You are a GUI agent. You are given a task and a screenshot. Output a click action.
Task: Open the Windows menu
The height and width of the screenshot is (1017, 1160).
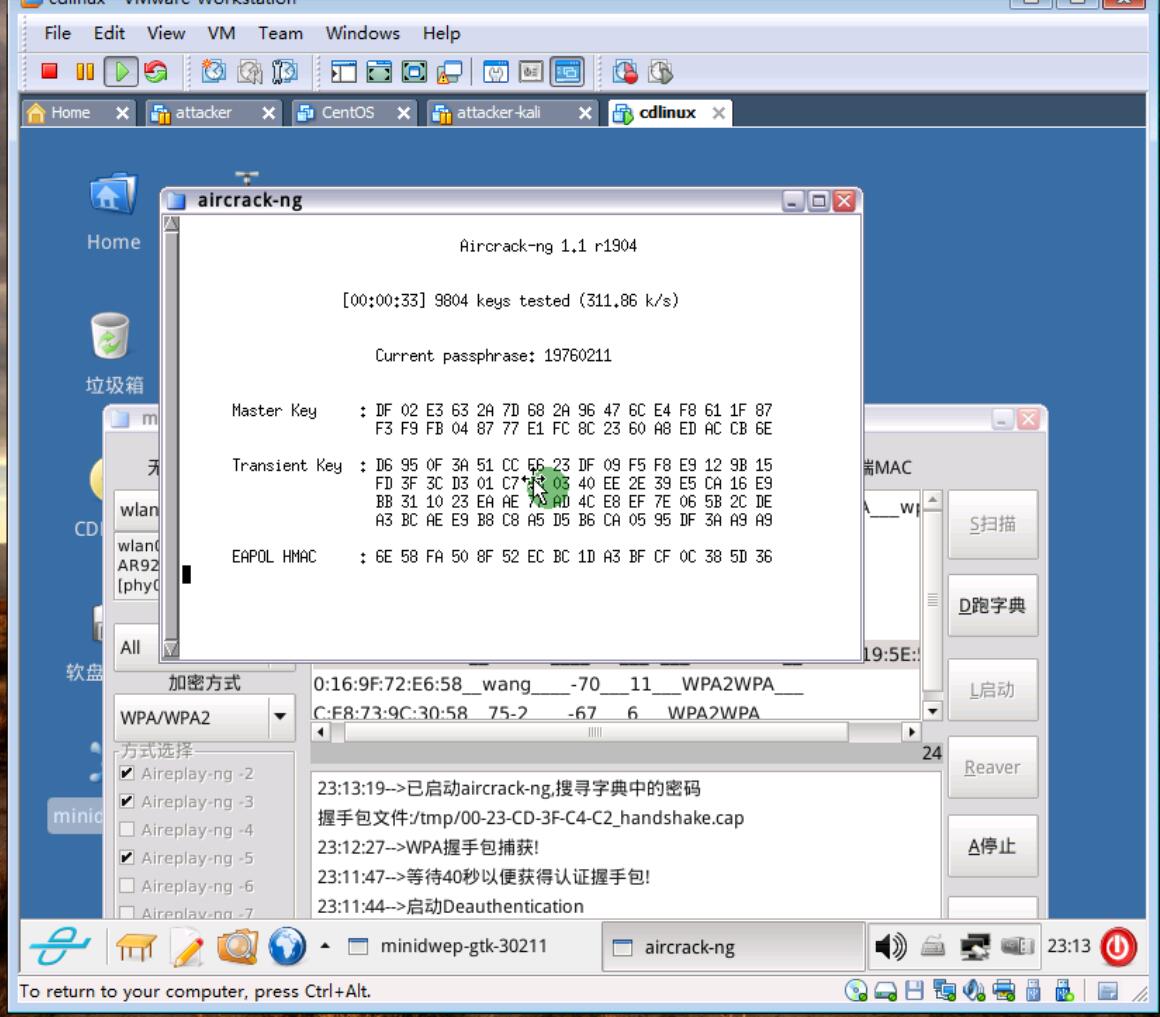coord(362,33)
